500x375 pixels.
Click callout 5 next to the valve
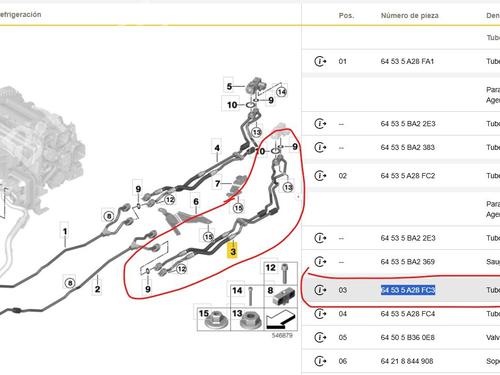pyautogui.click(x=229, y=86)
